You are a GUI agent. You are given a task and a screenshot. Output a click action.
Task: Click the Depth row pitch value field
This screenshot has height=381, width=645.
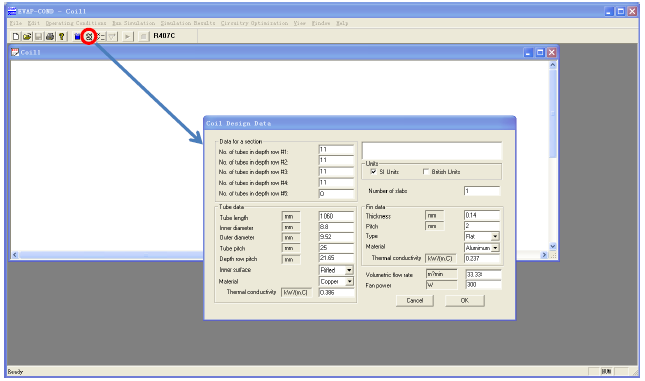tap(336, 258)
